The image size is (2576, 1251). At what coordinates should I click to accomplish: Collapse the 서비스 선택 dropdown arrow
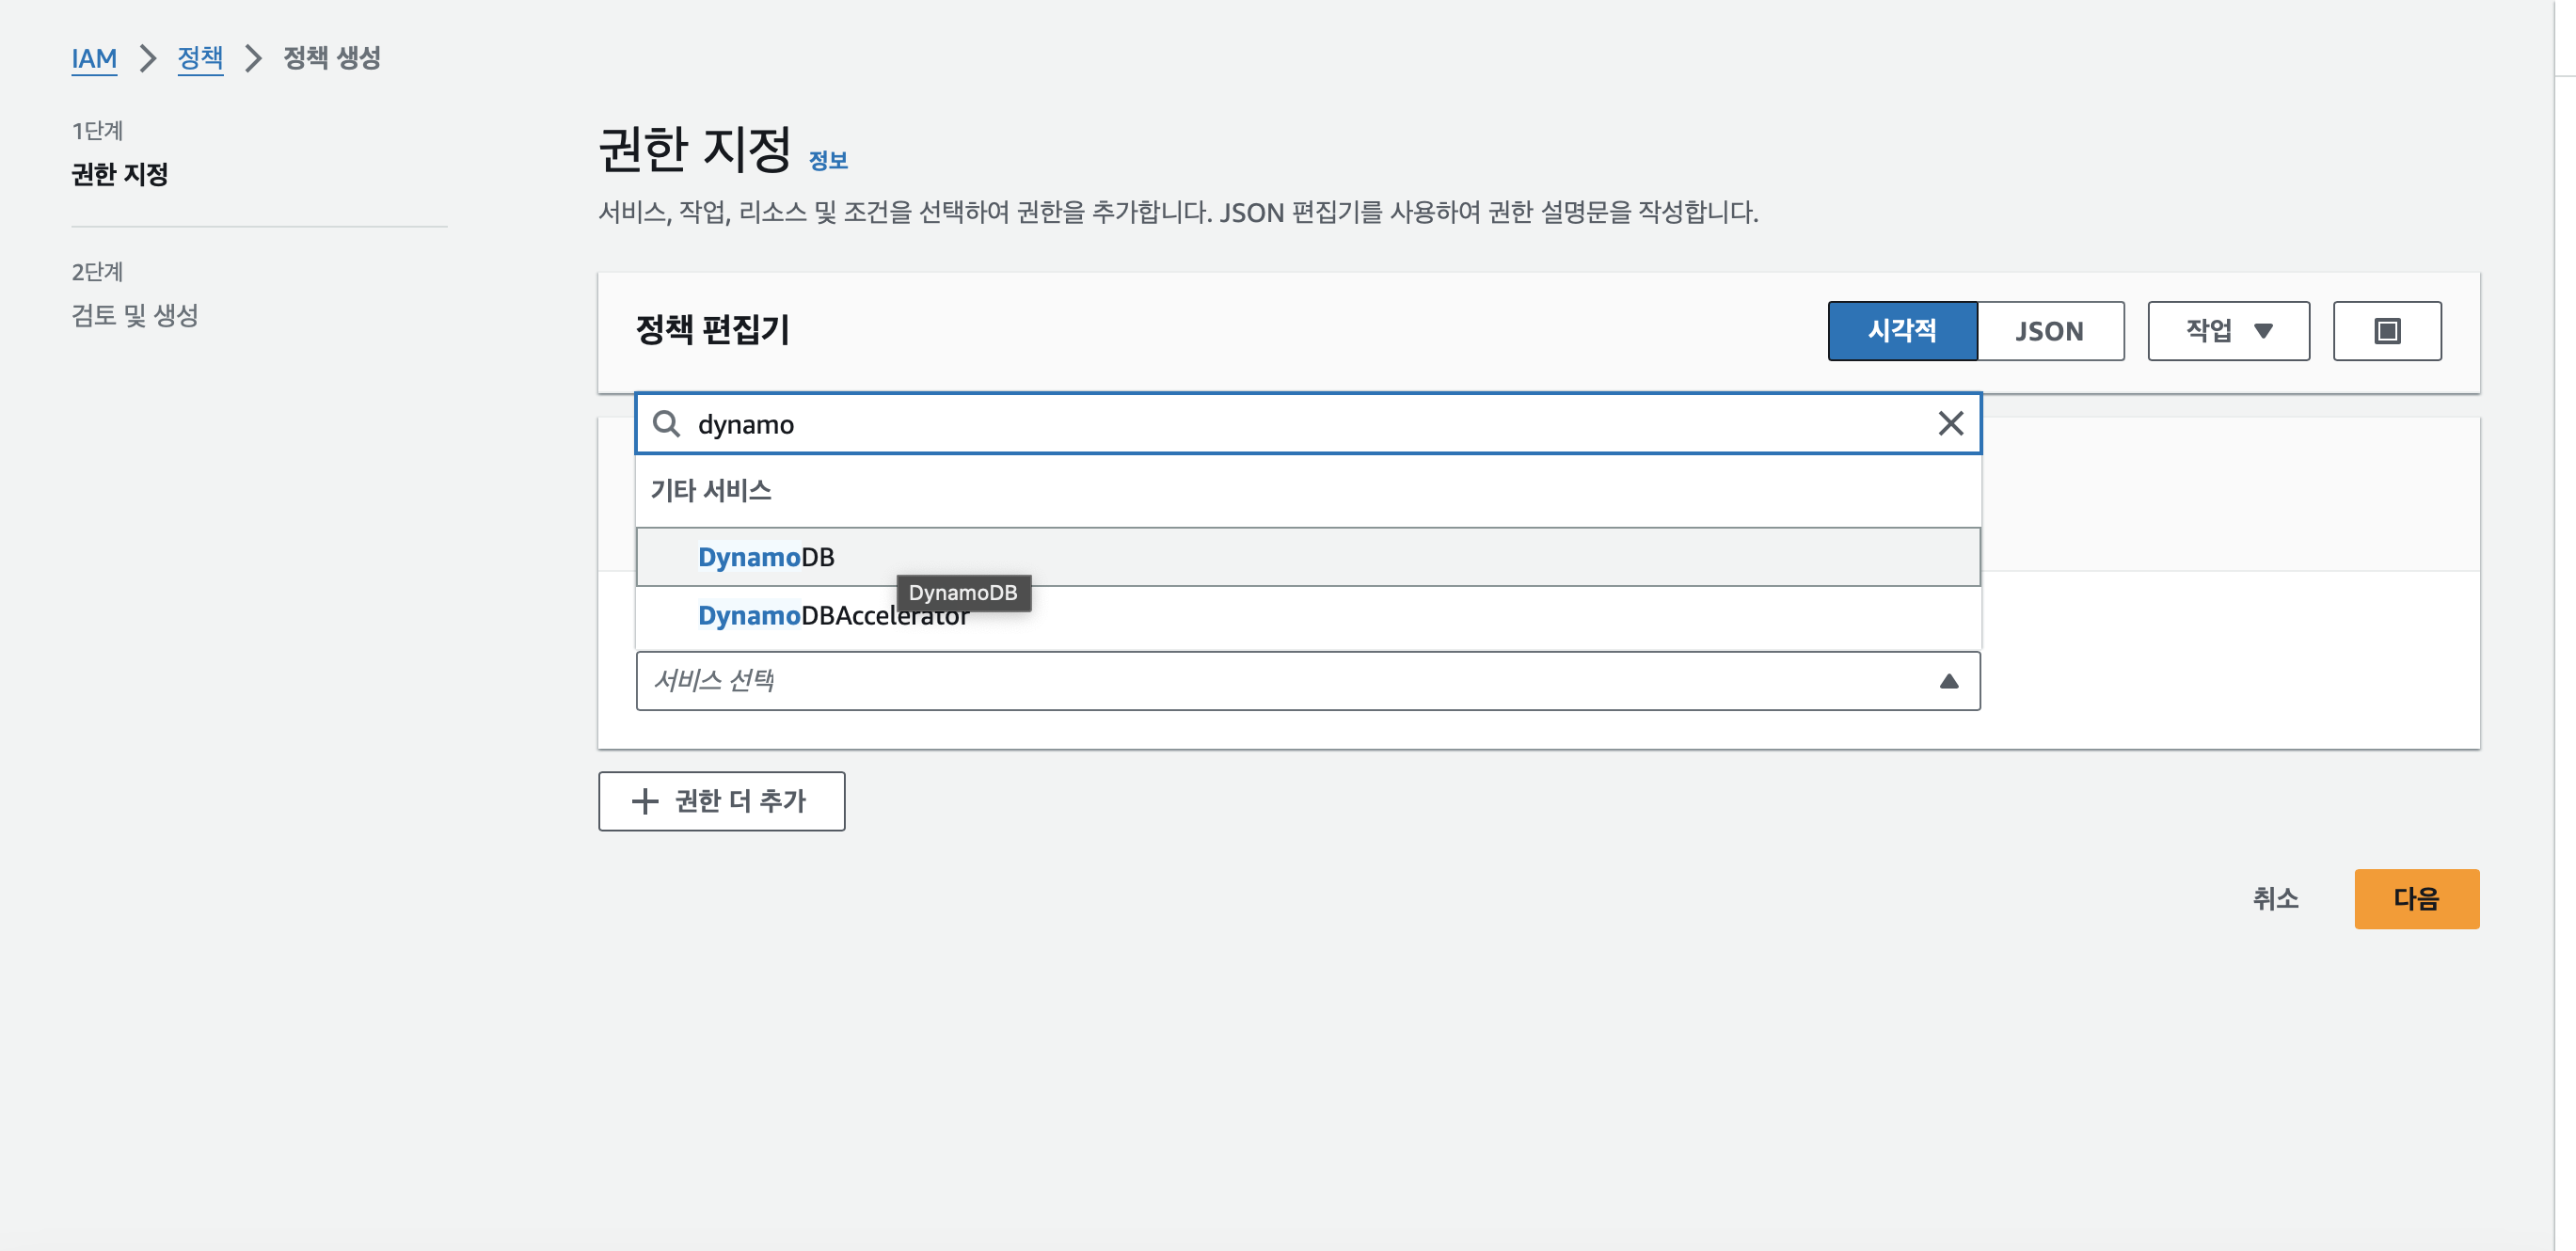click(x=1948, y=681)
